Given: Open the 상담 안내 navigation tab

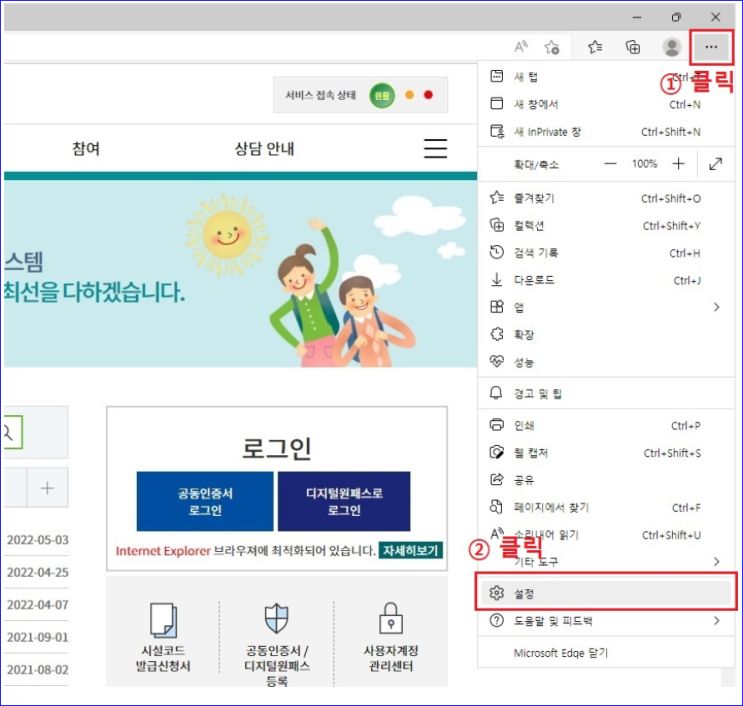Looking at the screenshot, I should click(264, 149).
